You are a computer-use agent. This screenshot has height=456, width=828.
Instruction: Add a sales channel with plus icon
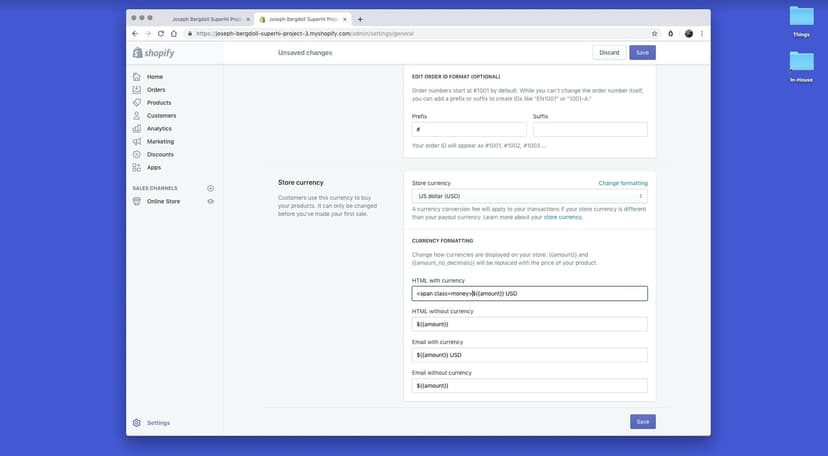tap(210, 188)
